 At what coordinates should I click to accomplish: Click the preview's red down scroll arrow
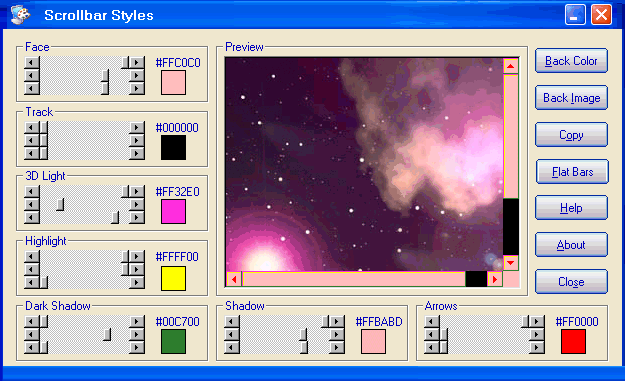tap(511, 263)
